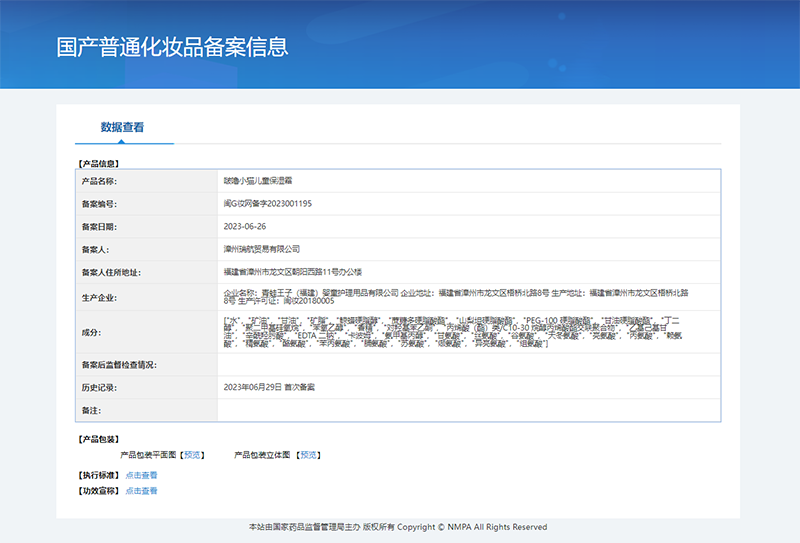Click the 备案编号 value 闽G妆网备字2023001195

(268, 203)
